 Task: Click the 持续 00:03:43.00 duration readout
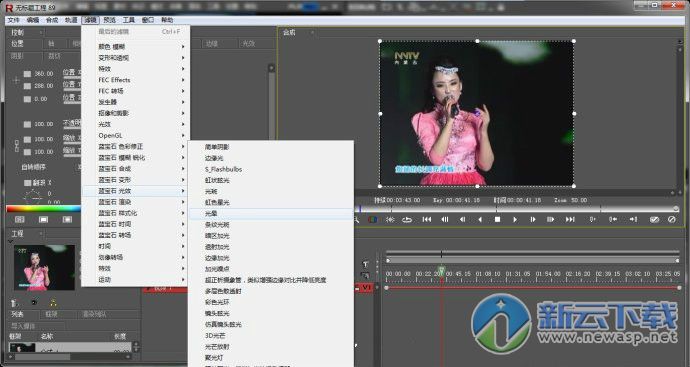tap(397, 200)
